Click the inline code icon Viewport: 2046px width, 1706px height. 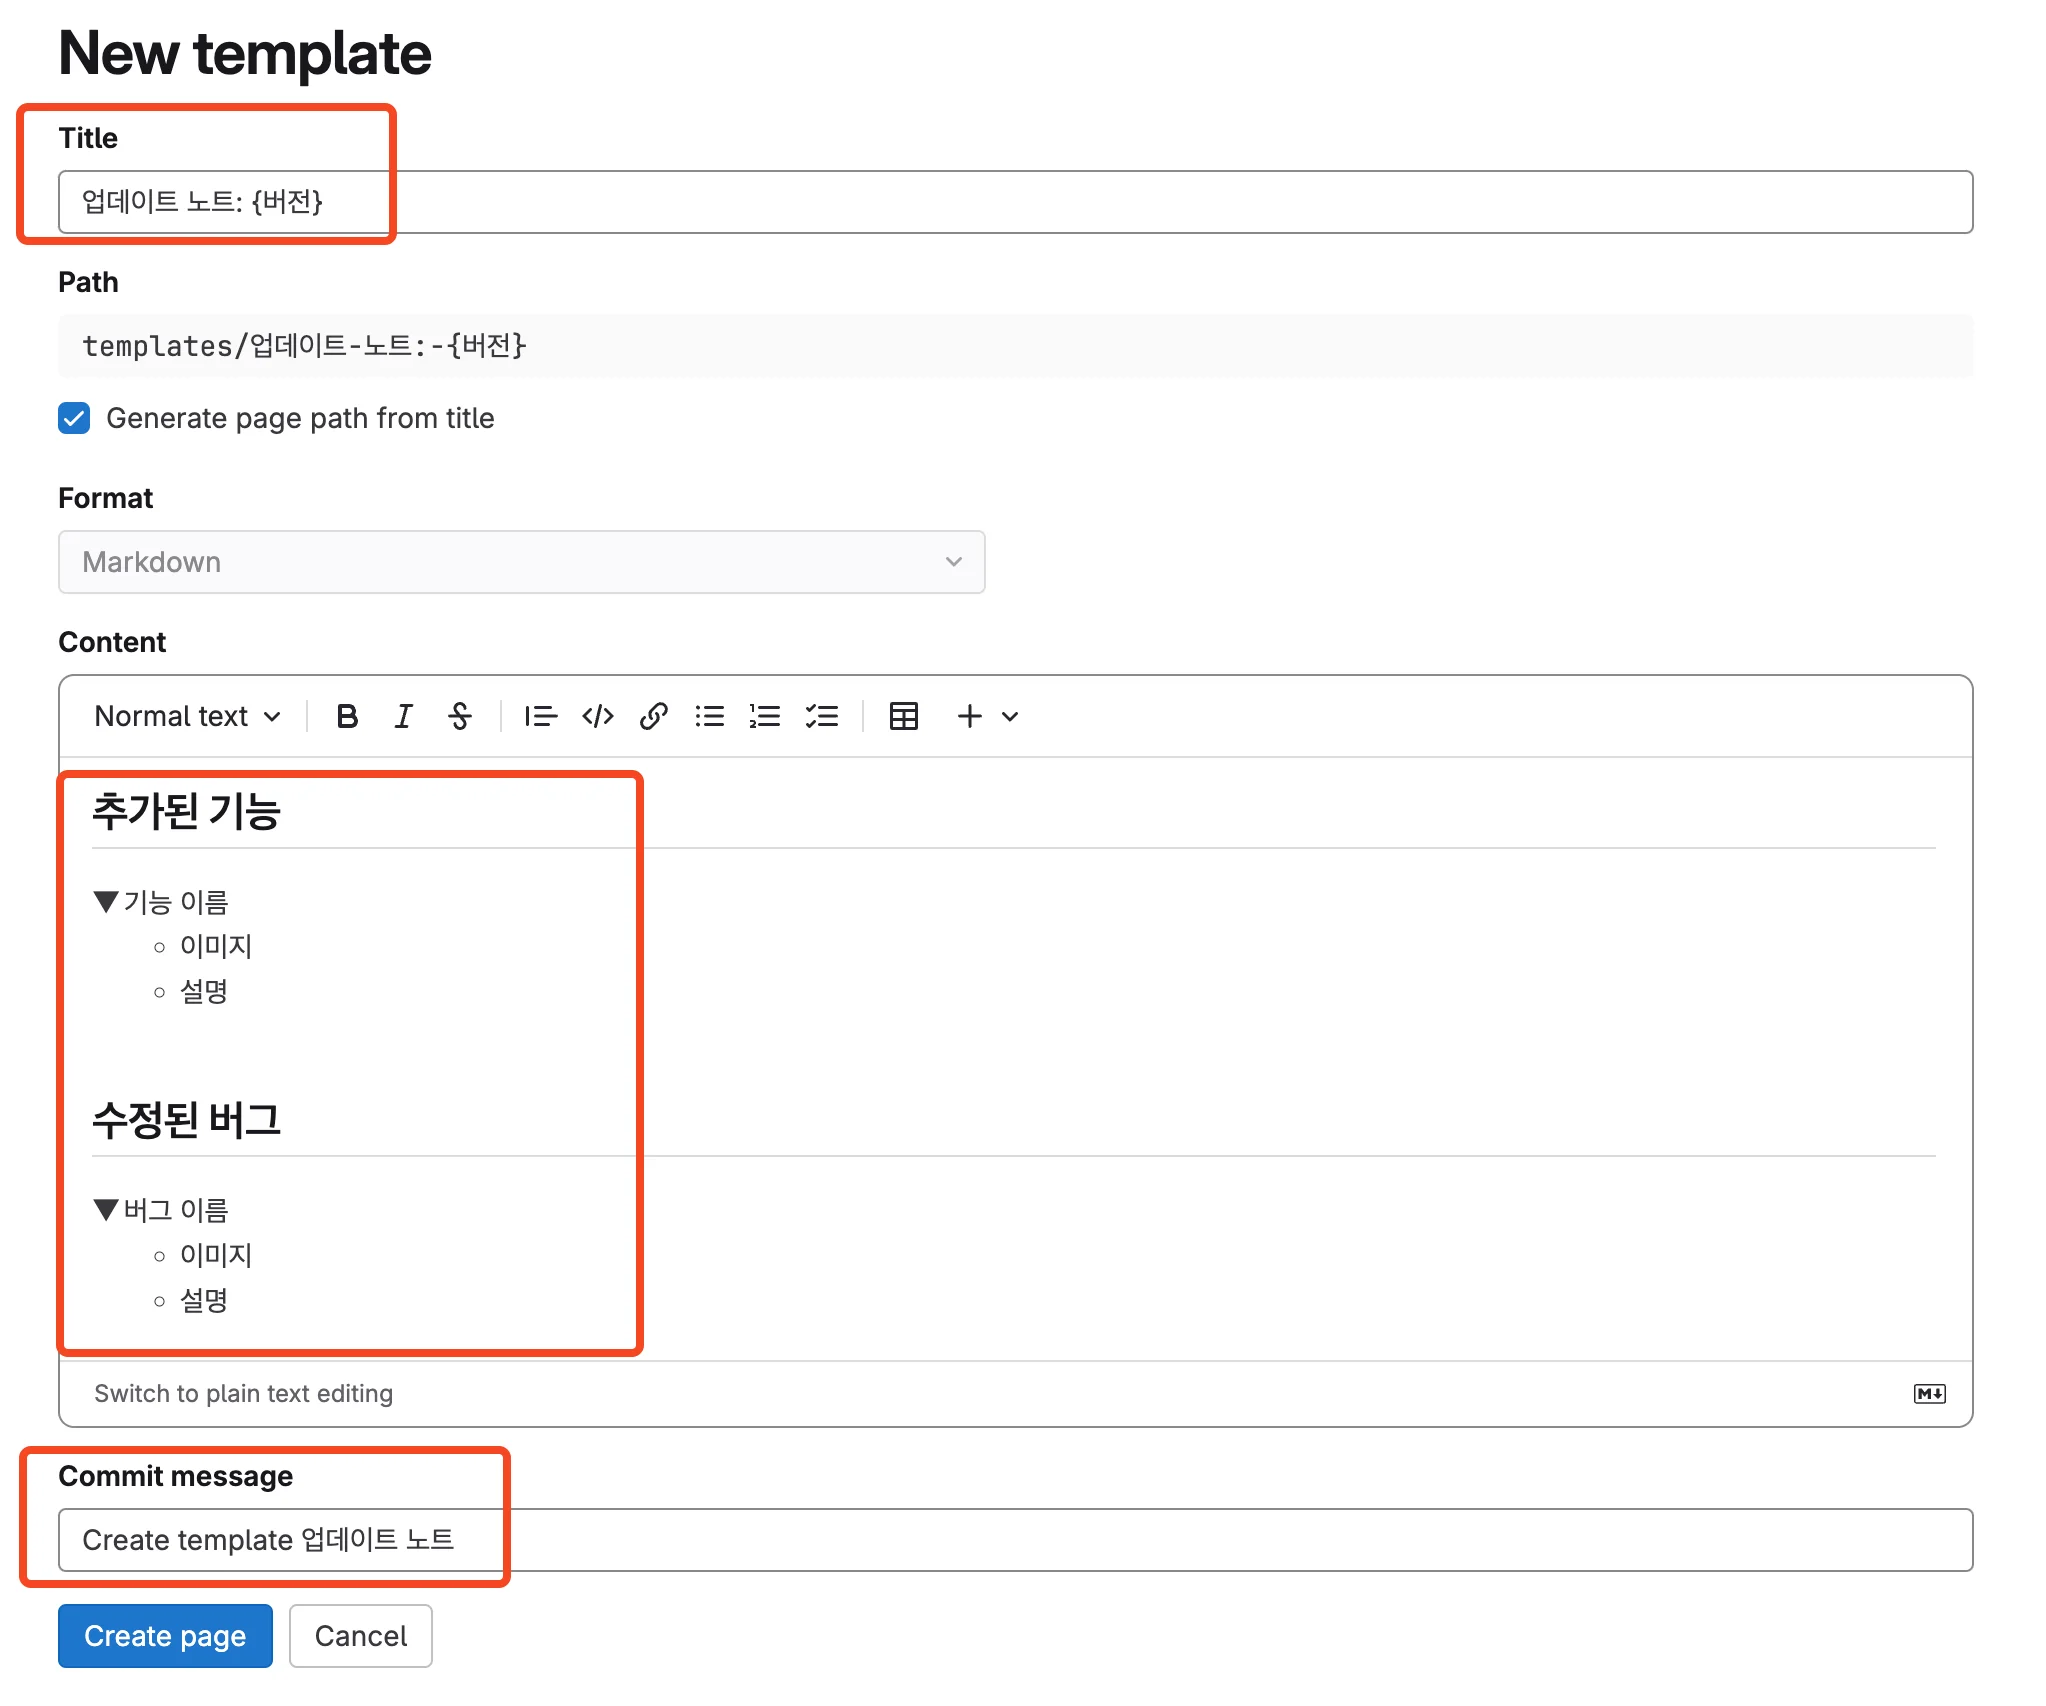[597, 716]
